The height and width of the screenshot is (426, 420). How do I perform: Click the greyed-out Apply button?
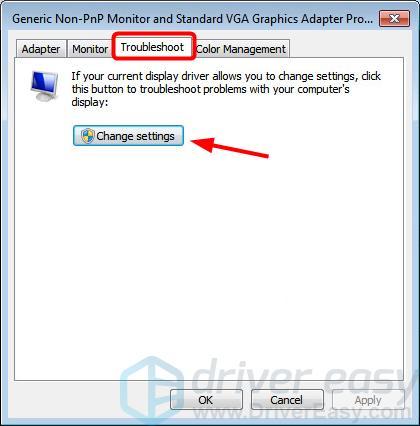(x=368, y=399)
